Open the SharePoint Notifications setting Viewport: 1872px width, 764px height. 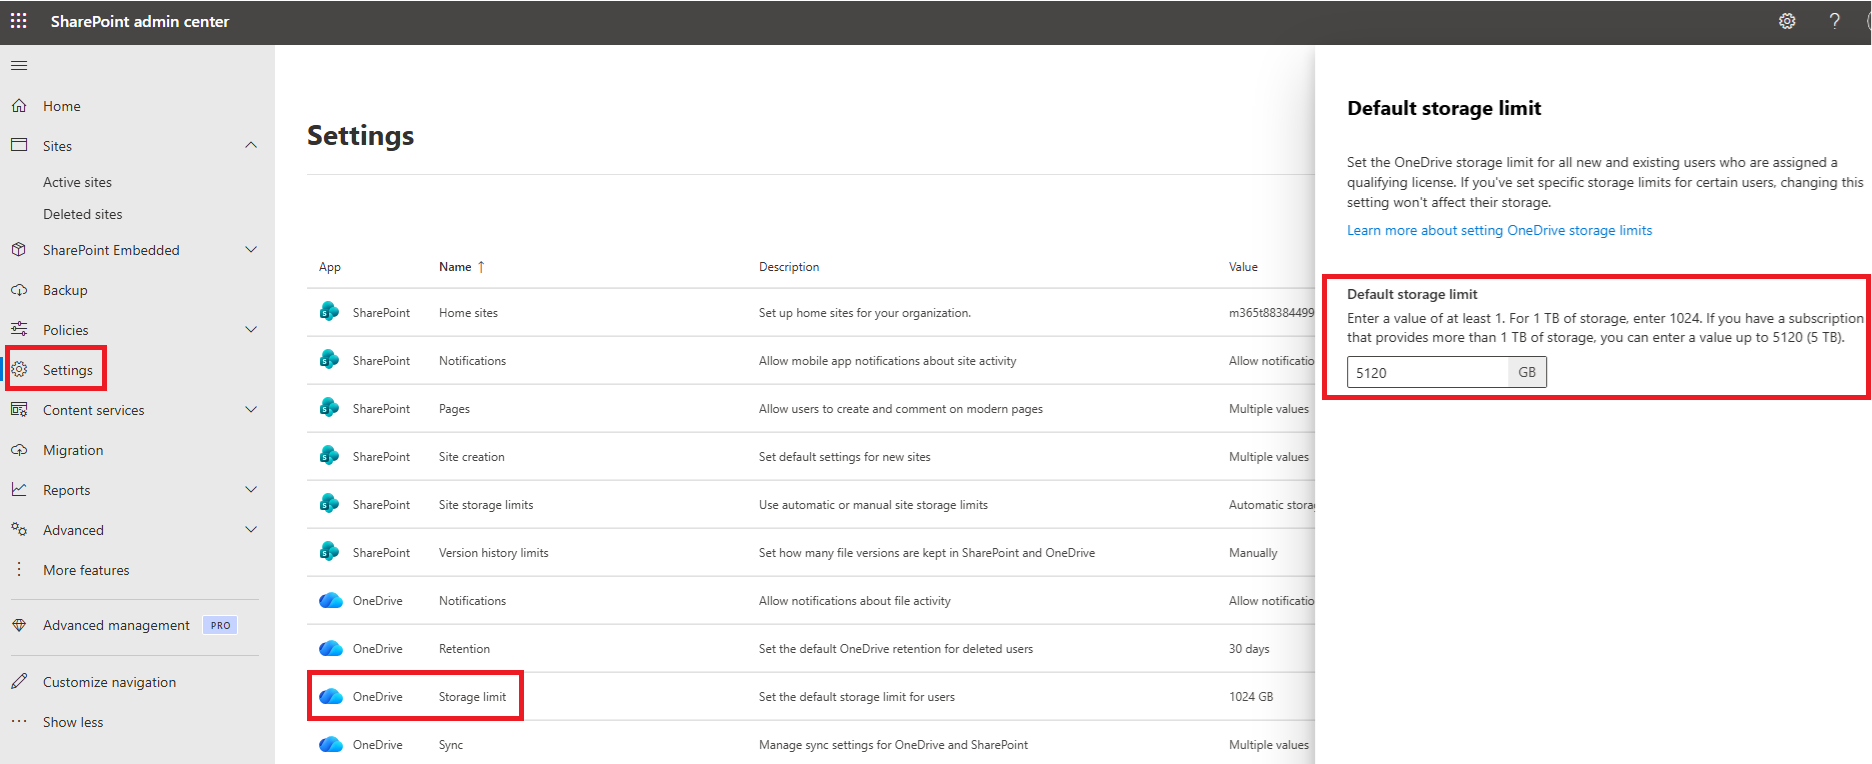click(x=472, y=361)
